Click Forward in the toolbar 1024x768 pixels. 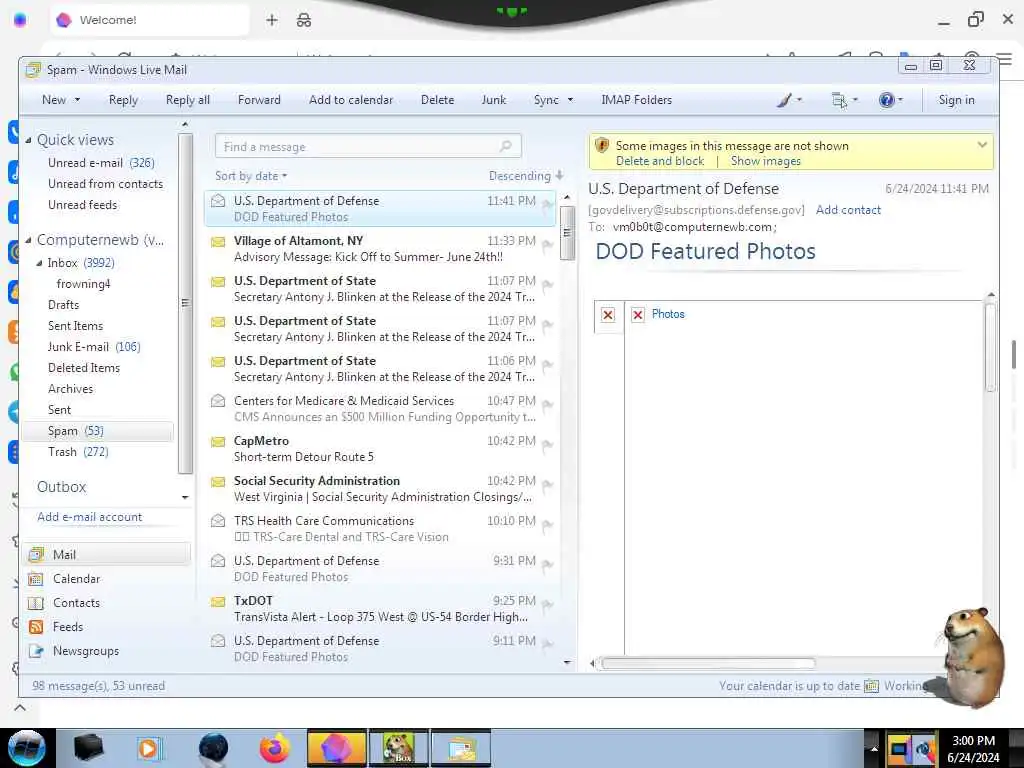click(259, 100)
